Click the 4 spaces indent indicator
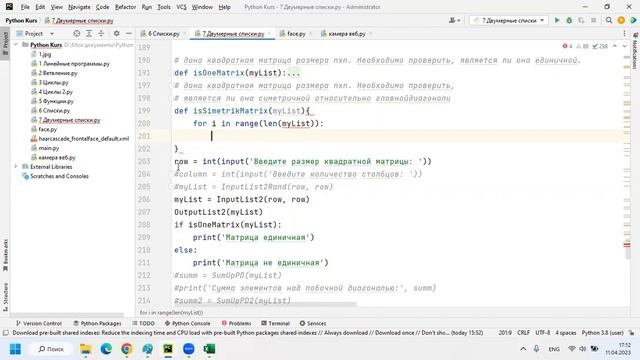640x360 pixels. pos(566,333)
